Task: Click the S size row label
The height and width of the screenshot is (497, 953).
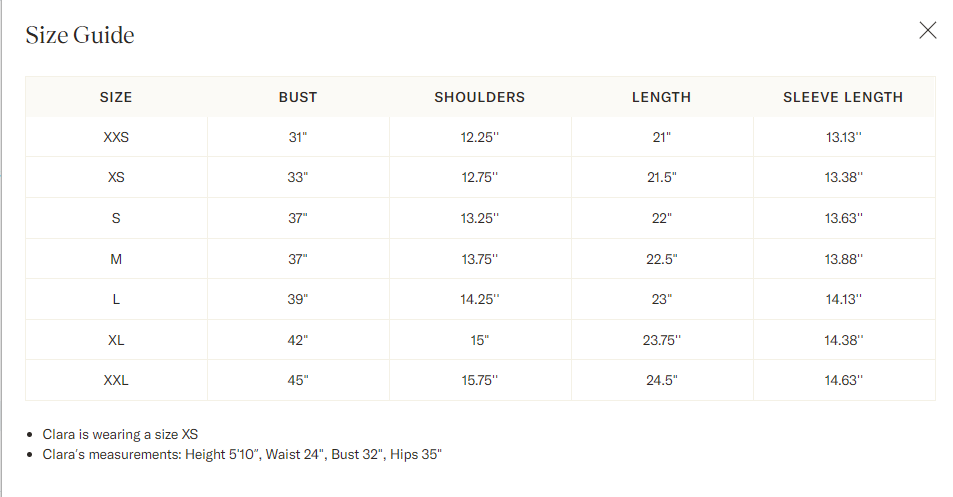Action: 116,218
